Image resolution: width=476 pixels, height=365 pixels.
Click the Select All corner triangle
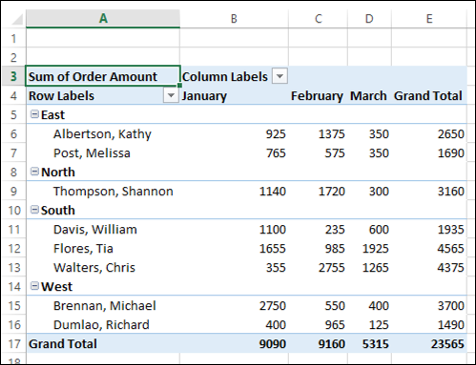16,19
